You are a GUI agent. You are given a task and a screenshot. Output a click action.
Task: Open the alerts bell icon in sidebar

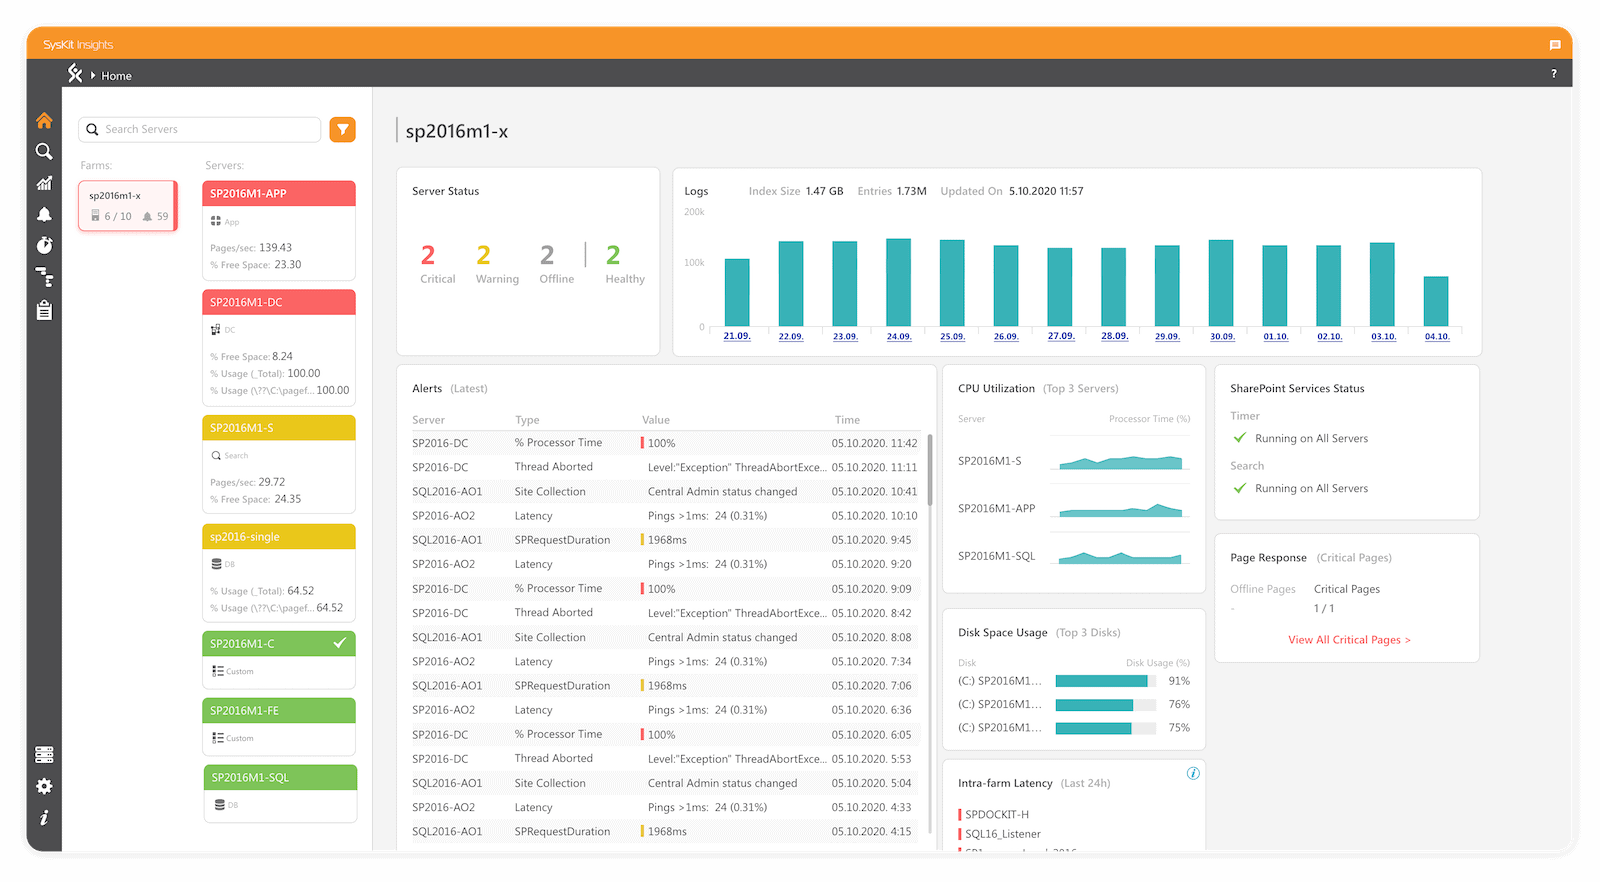click(44, 214)
